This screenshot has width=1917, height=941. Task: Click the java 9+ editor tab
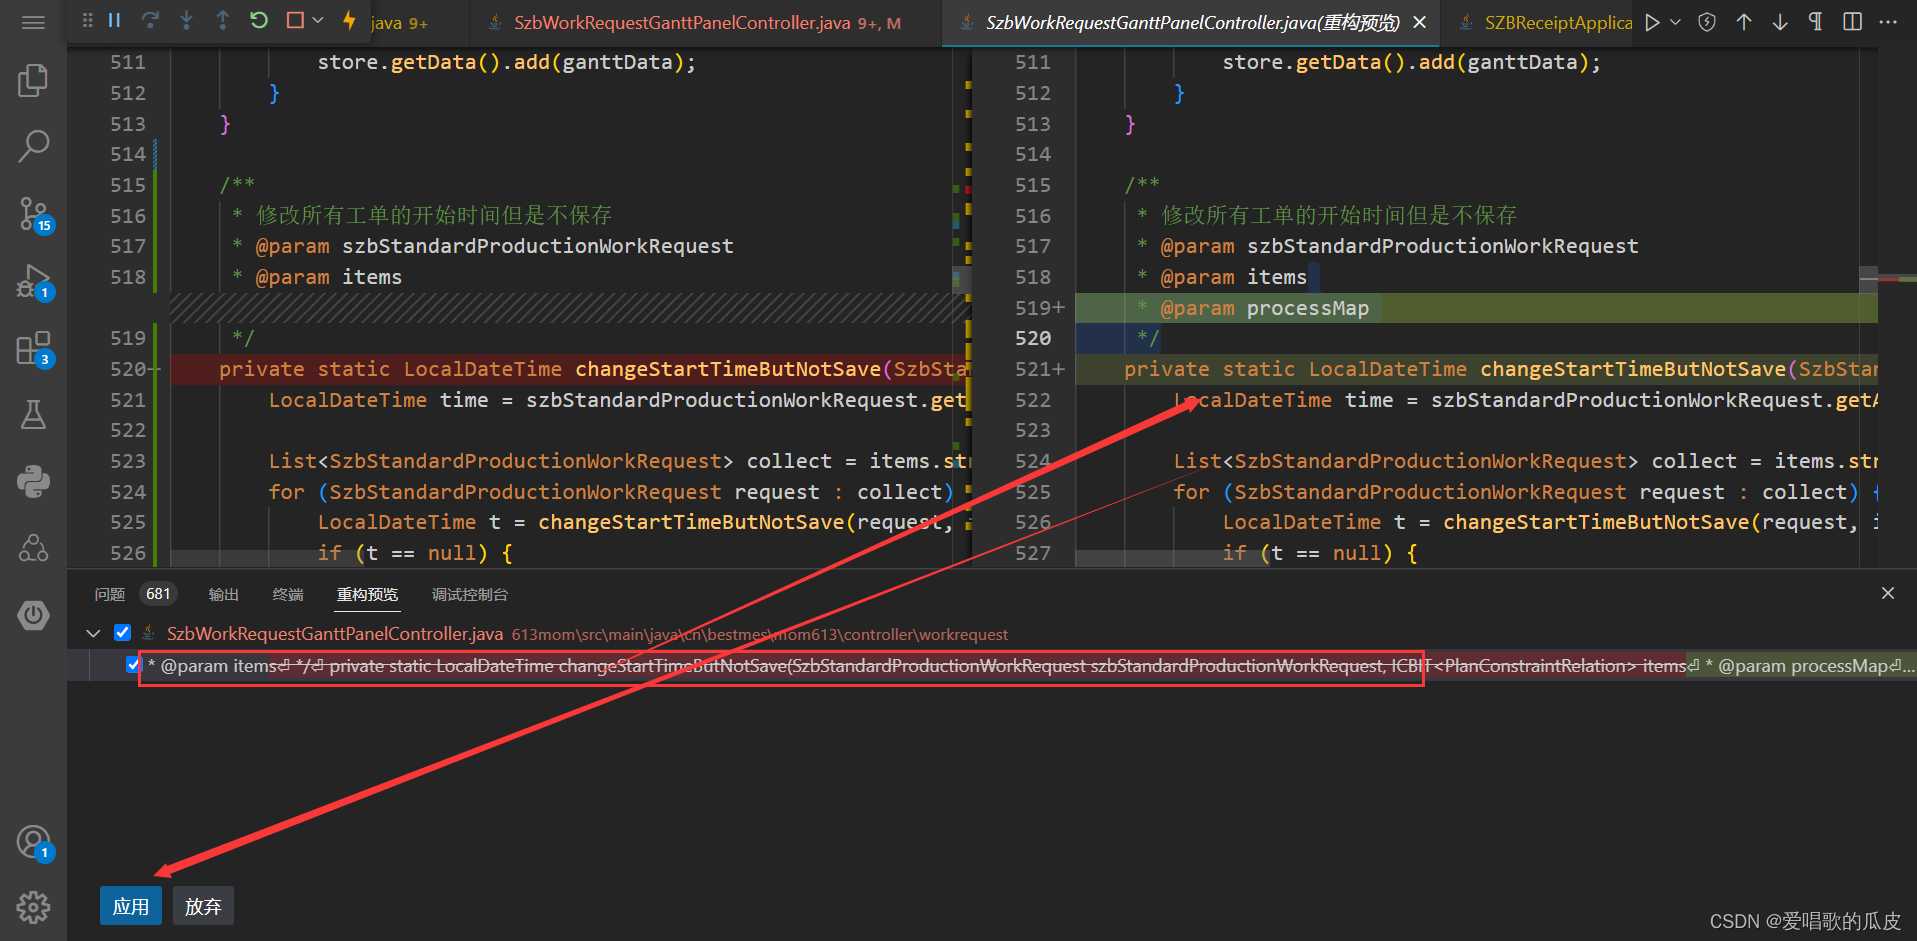pyautogui.click(x=399, y=22)
